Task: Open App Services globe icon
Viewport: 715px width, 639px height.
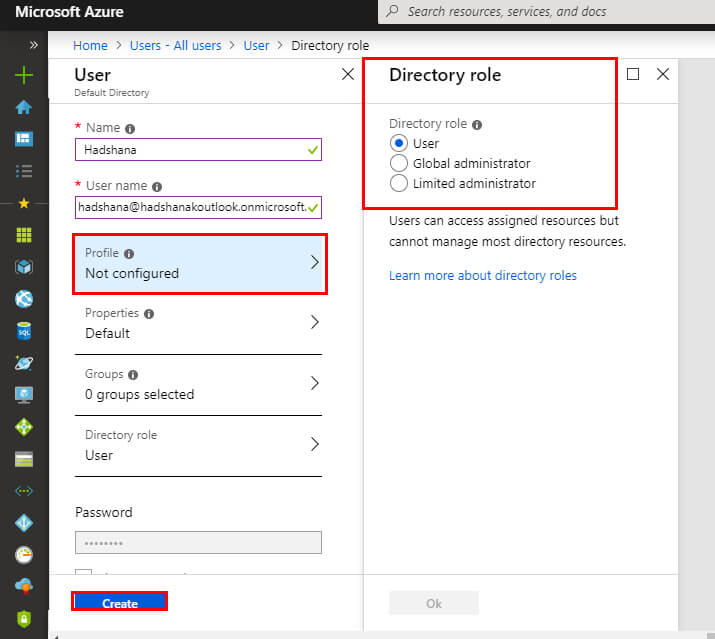Action: click(24, 299)
